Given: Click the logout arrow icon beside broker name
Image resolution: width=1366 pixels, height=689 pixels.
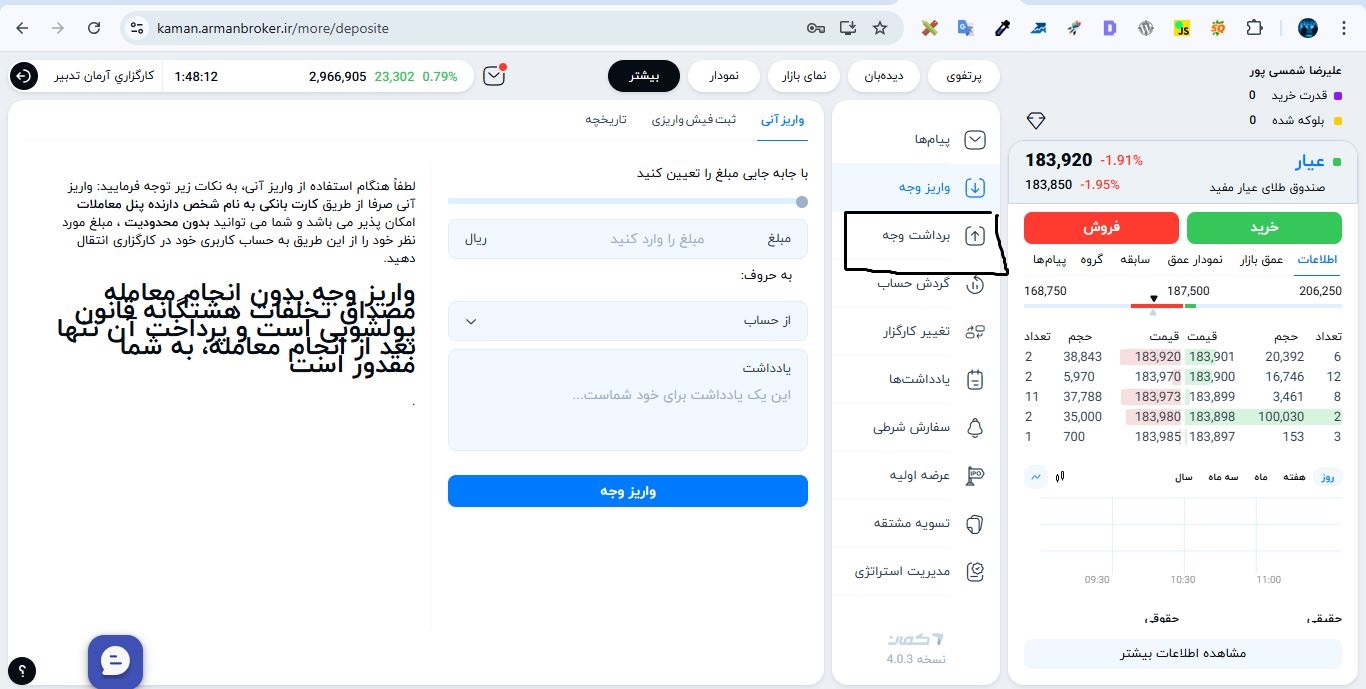Looking at the screenshot, I should [x=23, y=76].
